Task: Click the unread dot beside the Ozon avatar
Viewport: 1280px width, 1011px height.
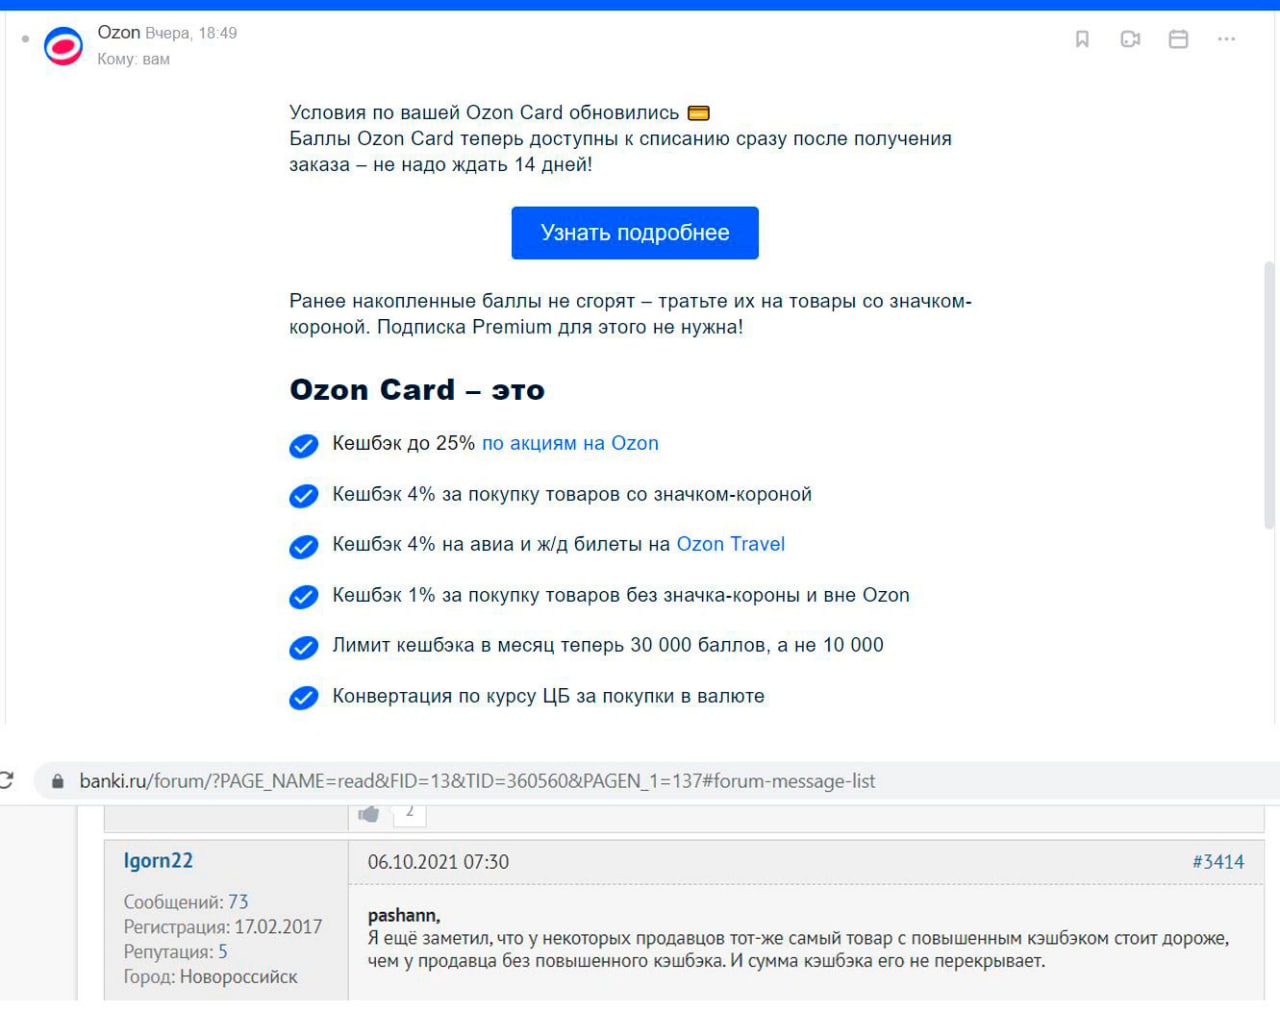Action: (25, 40)
